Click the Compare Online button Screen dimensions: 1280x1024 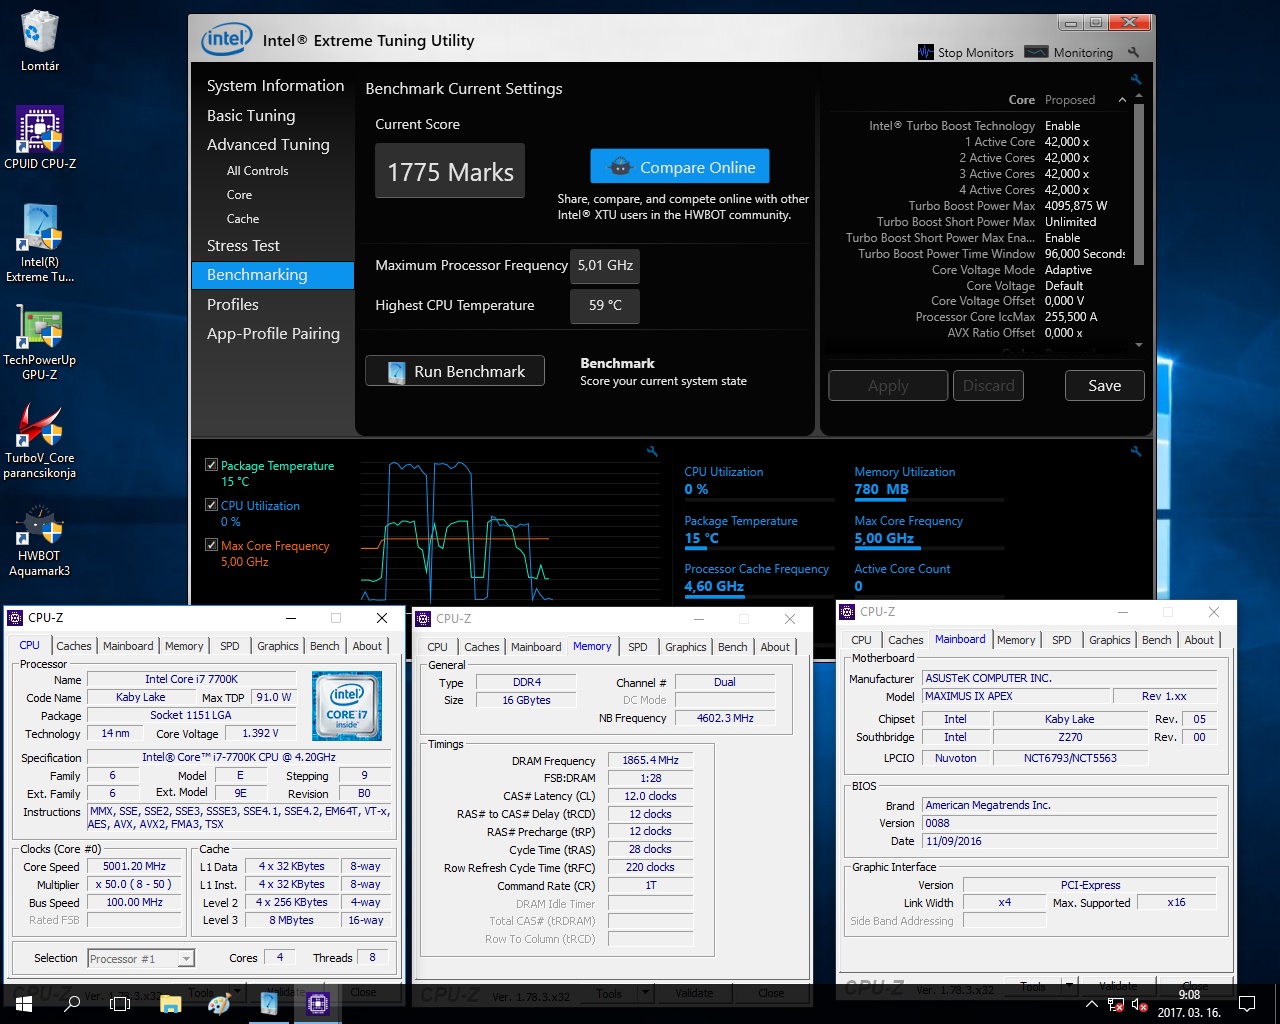tap(680, 167)
